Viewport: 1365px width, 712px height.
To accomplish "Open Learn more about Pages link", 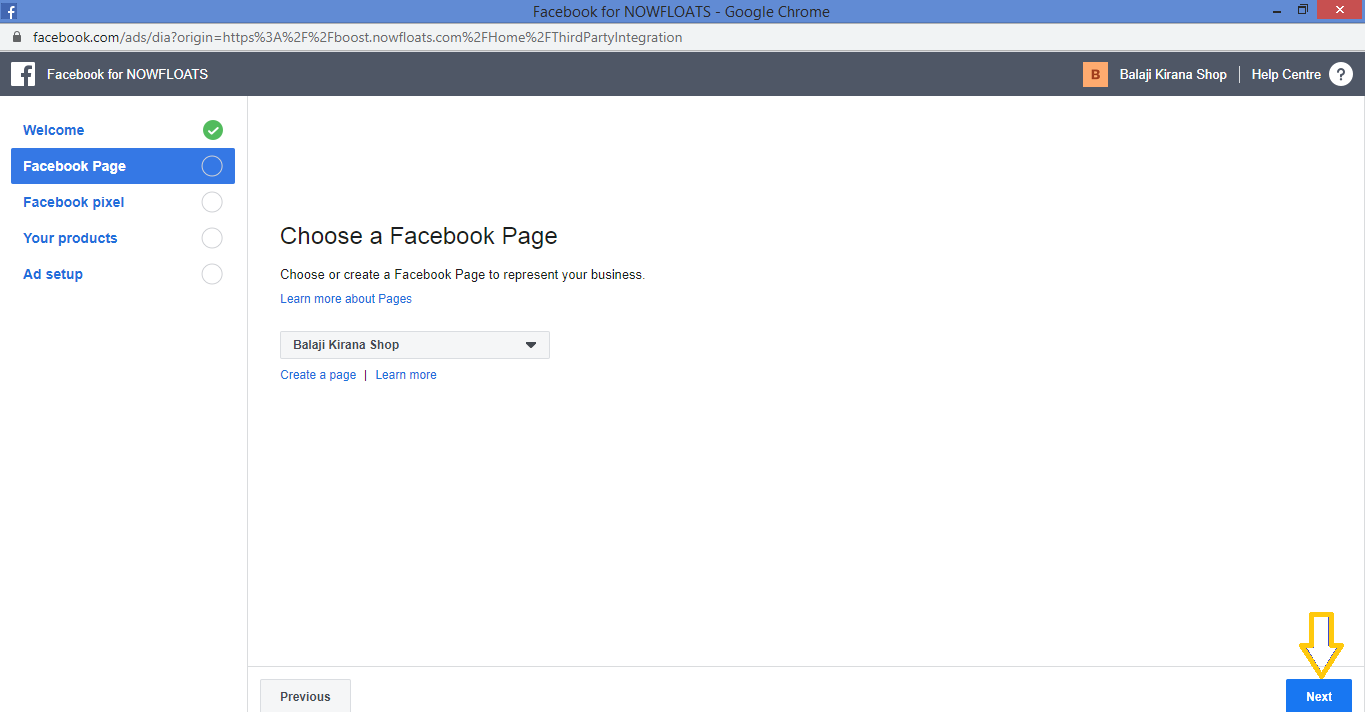I will 346,299.
